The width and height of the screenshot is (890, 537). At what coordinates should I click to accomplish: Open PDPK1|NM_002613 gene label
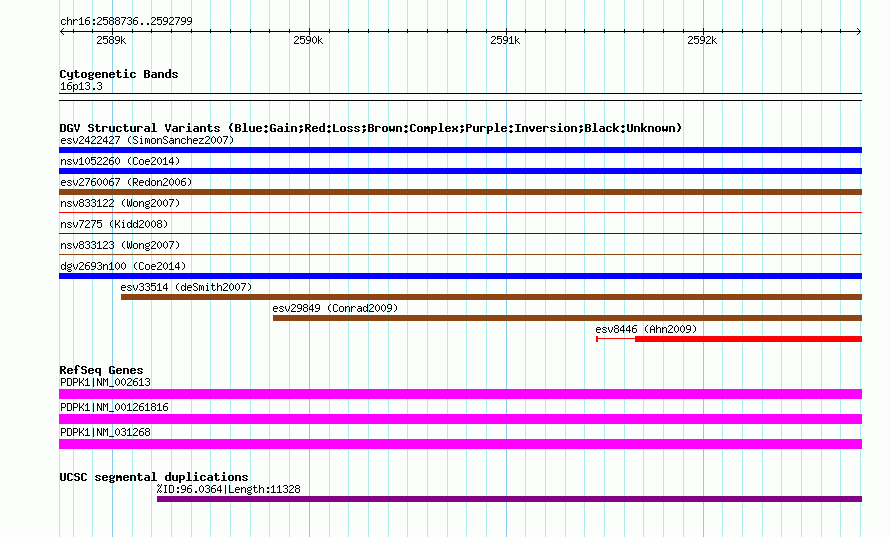[x=106, y=383]
